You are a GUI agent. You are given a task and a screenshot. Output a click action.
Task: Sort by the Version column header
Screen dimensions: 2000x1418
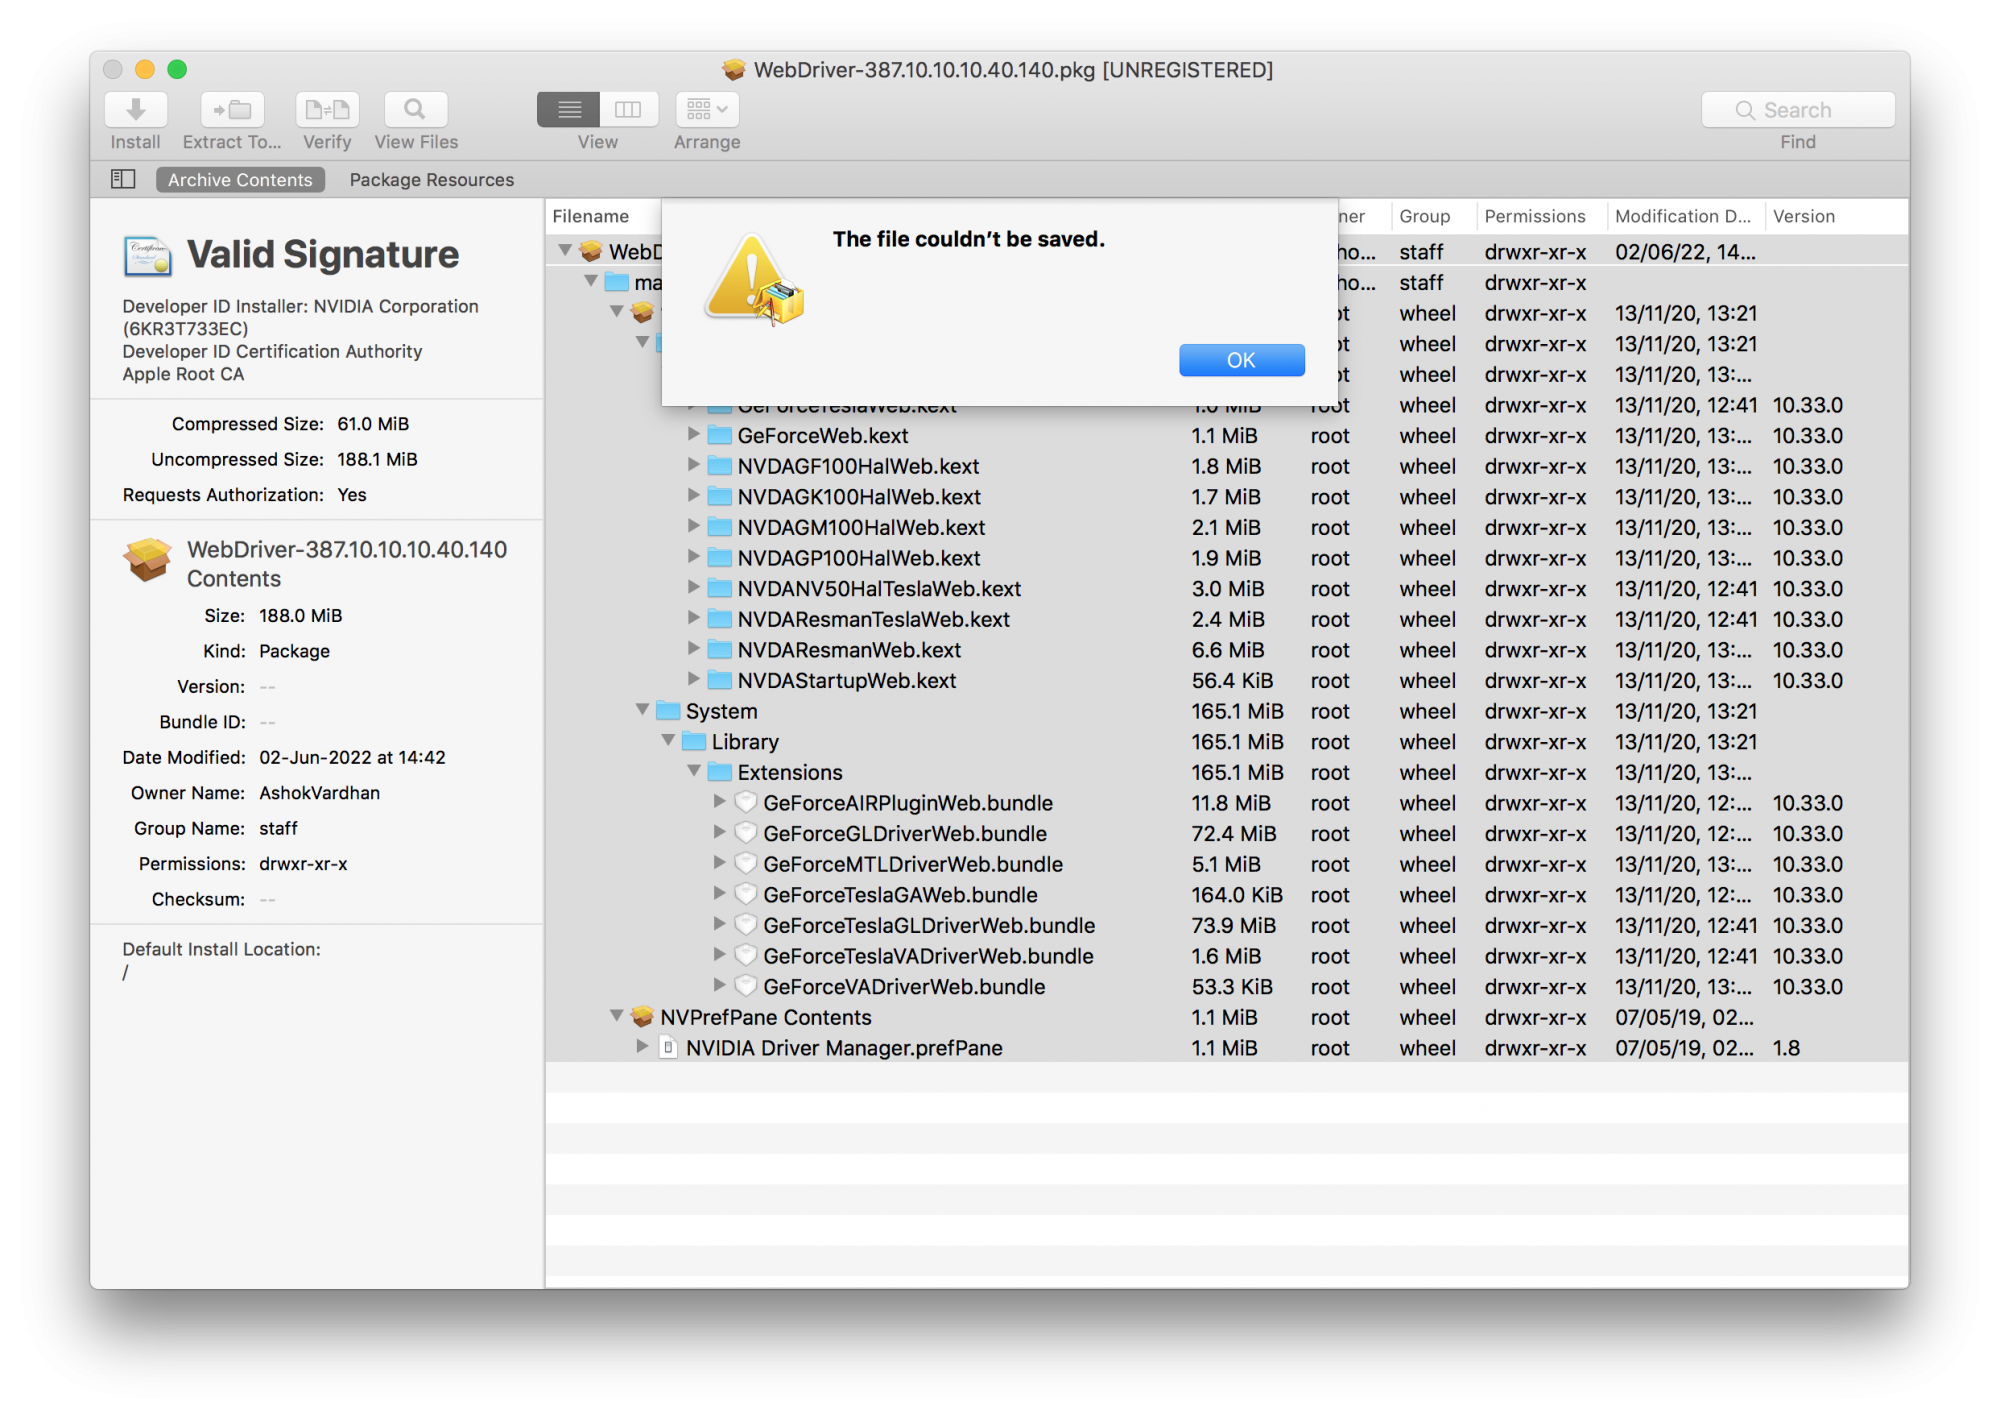coord(1804,216)
